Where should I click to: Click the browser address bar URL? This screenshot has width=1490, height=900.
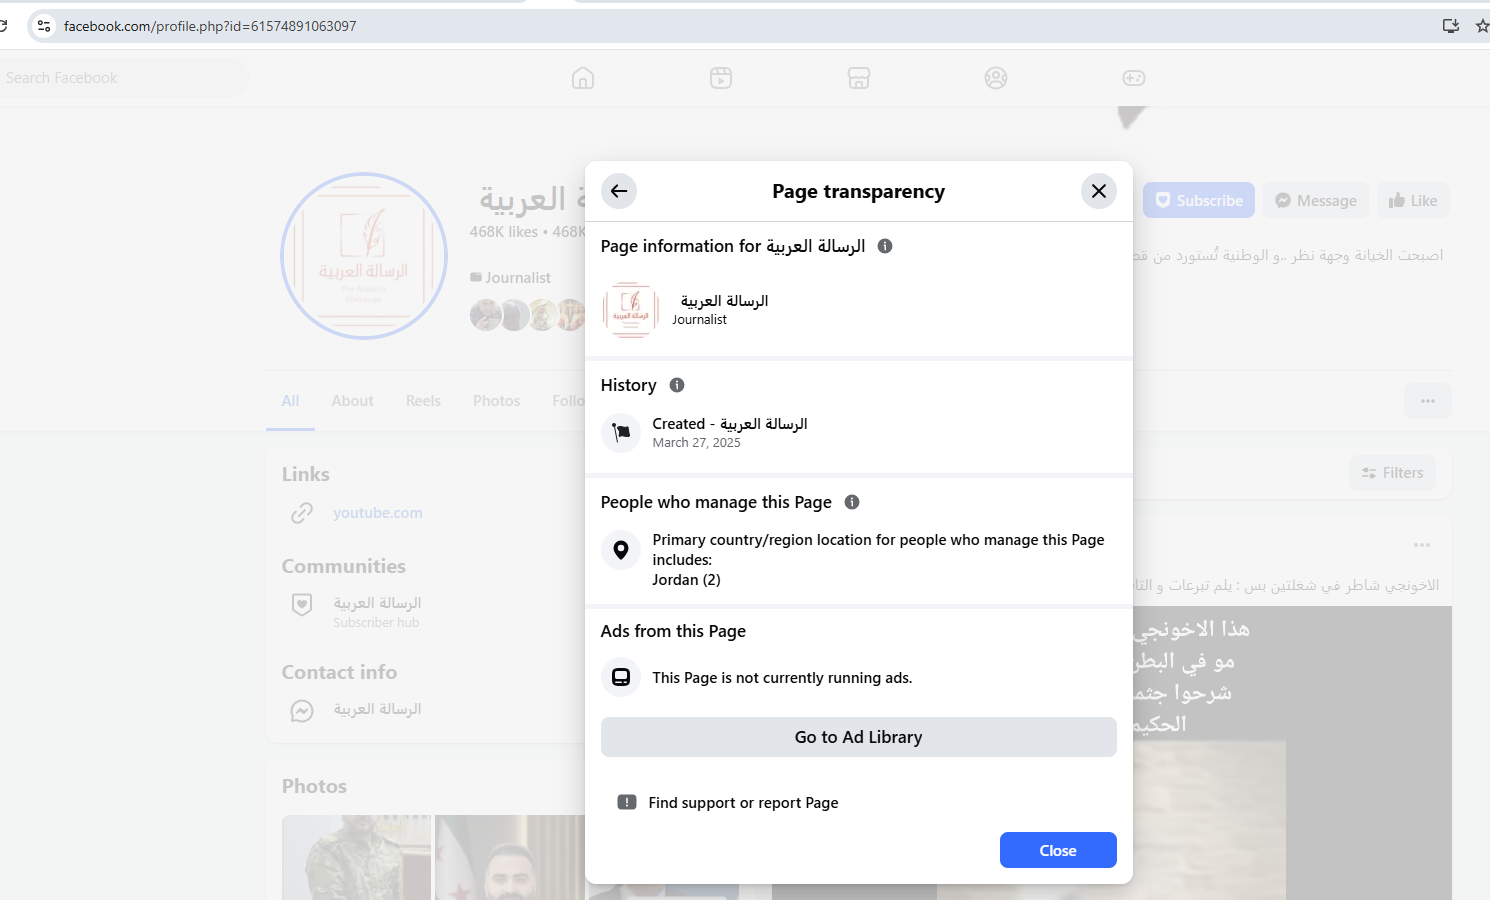coord(210,26)
